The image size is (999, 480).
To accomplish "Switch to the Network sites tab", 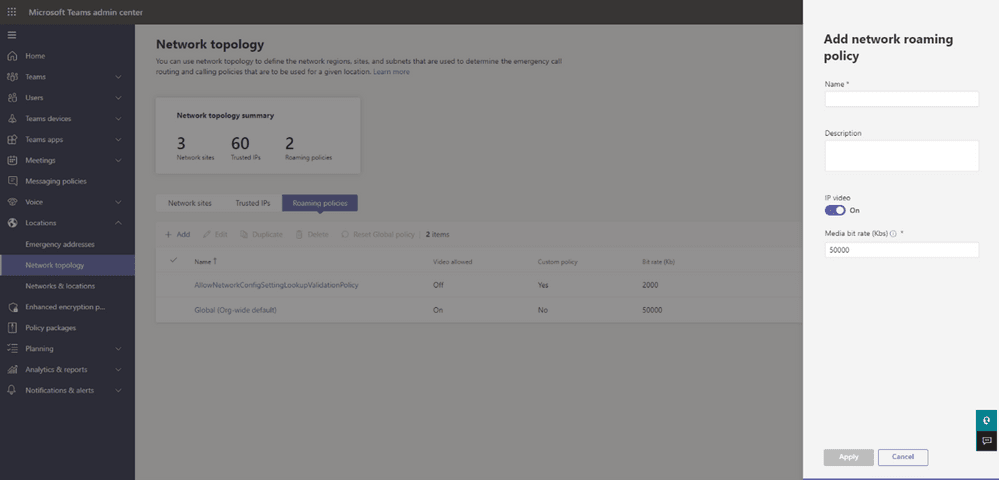I will point(189,203).
